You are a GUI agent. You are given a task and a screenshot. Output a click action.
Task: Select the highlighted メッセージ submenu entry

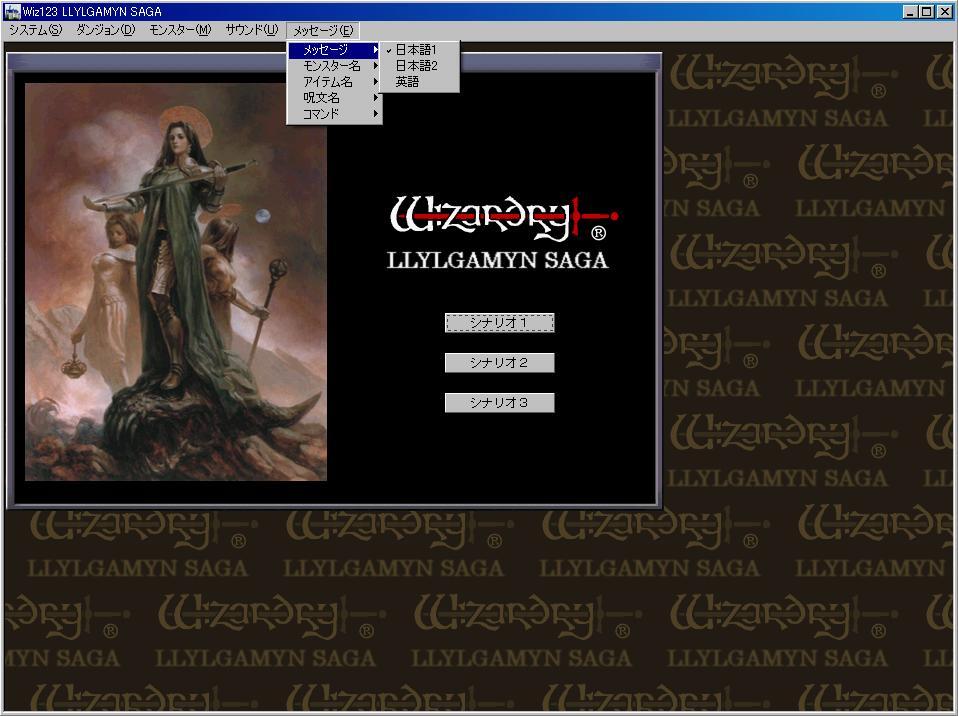[x=334, y=50]
